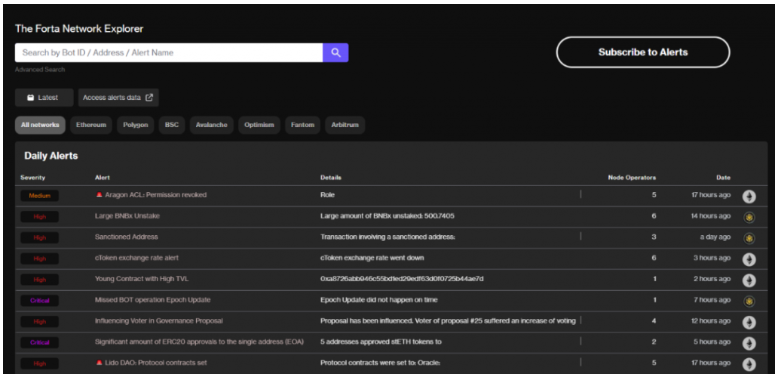Click the chain icon in Sanctioned Address row
Viewport: 778px width, 378px height.
pyautogui.click(x=749, y=239)
